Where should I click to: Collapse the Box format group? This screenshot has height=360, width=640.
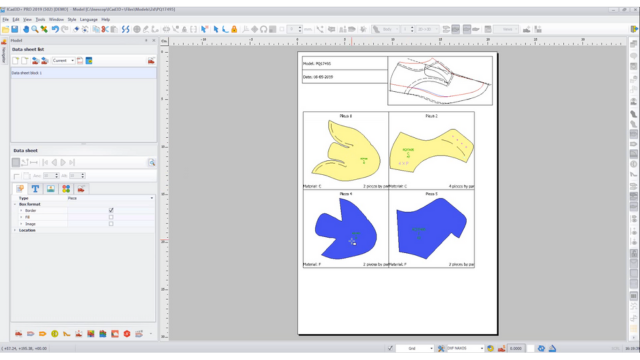[x=15, y=204]
